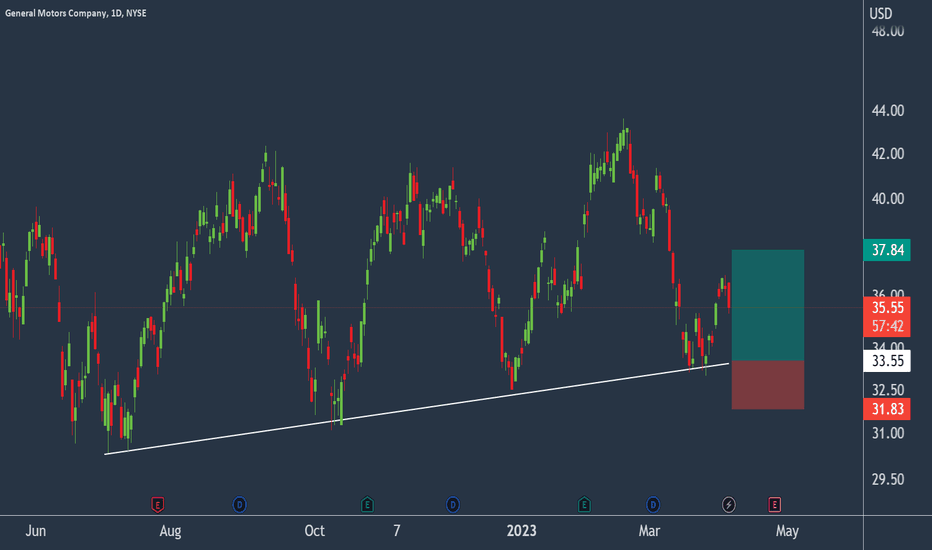Screen dimensions: 932x550
Task: Click the 42.00 price axis label
Action: click(x=887, y=154)
